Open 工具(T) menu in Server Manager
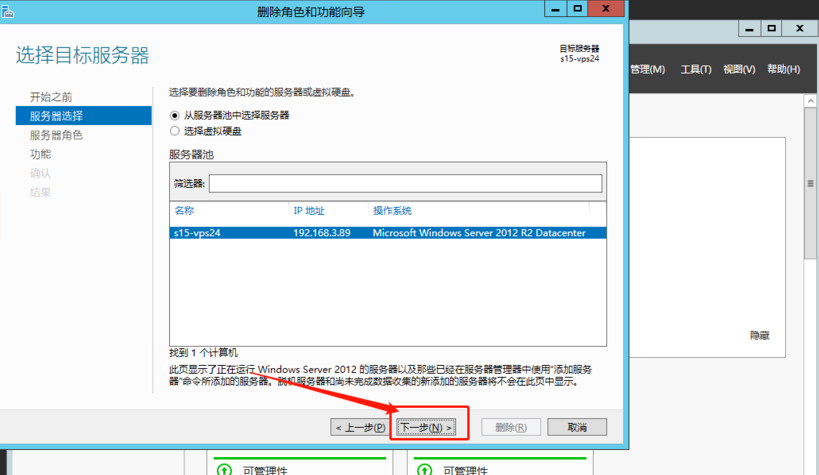The height and width of the screenshot is (475, 819). coord(696,69)
